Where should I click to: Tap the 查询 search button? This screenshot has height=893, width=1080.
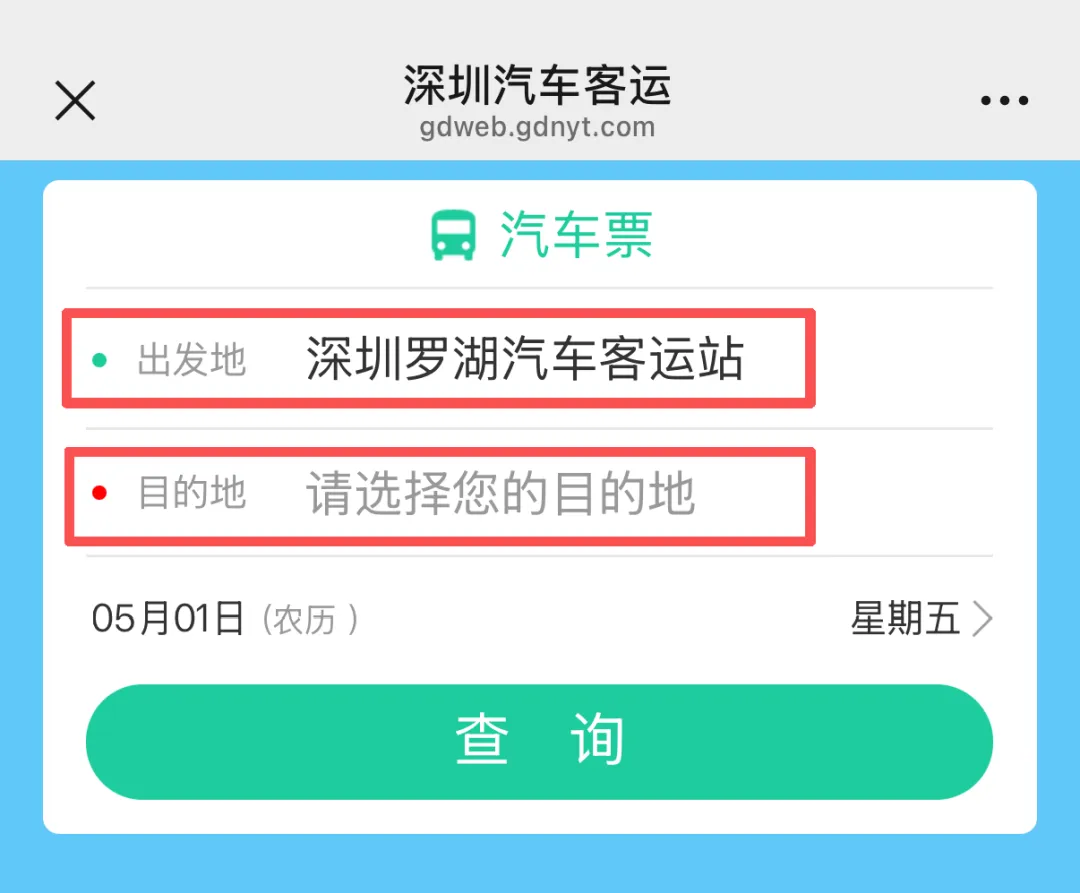[539, 742]
